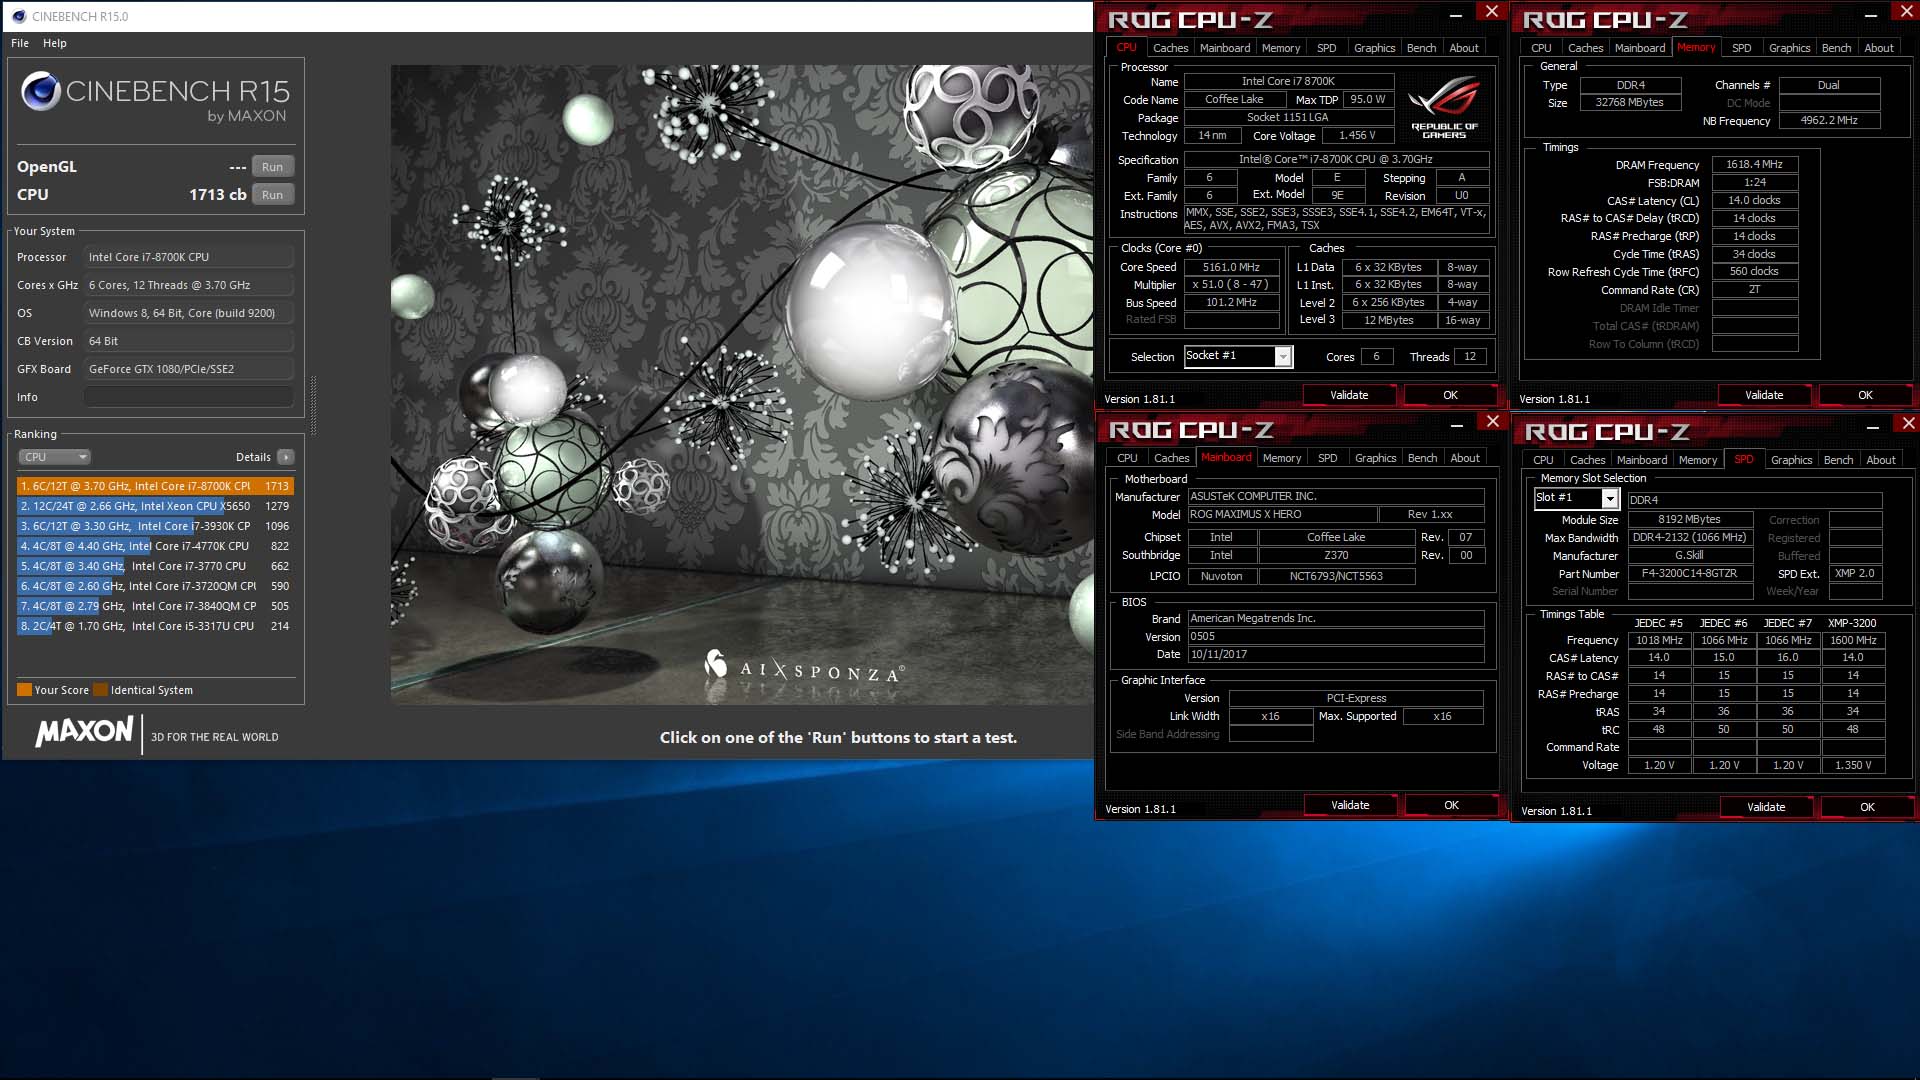Screen dimensions: 1920x1080
Task: Click the Details arrow icon in Ranking
Action: [286, 457]
